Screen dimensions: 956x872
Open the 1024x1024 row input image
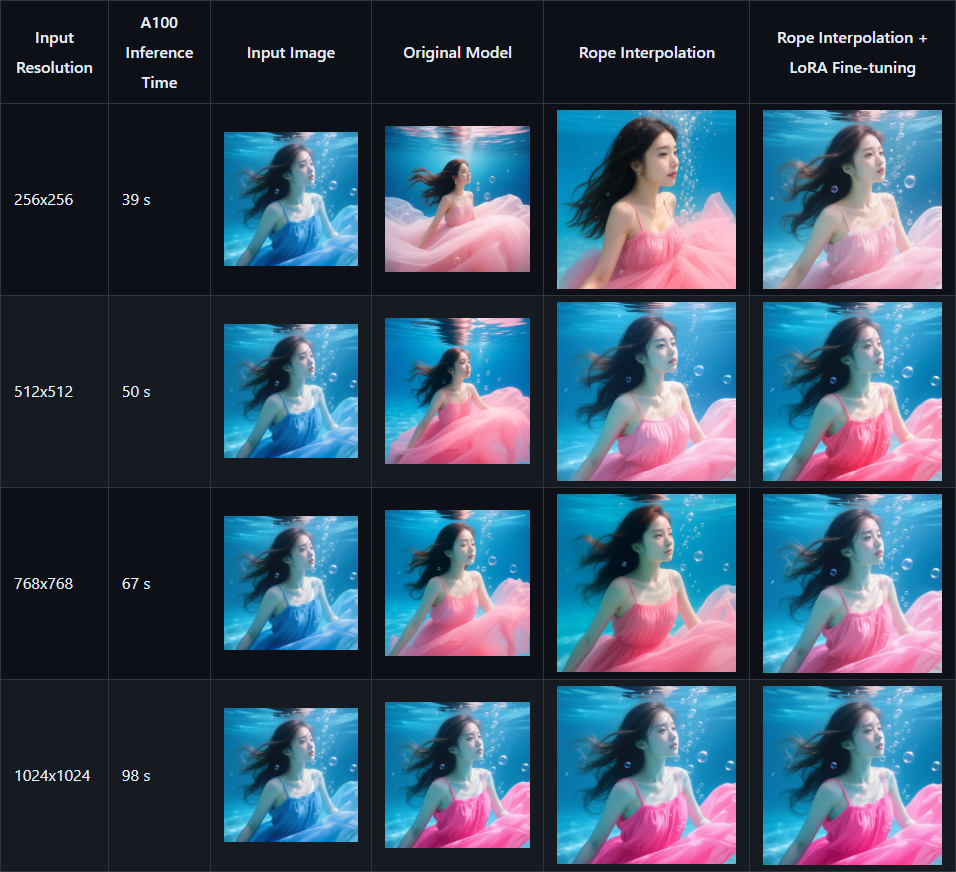(x=291, y=775)
